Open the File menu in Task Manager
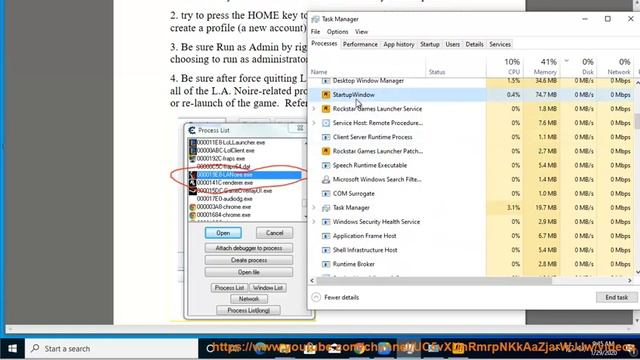 coord(316,31)
